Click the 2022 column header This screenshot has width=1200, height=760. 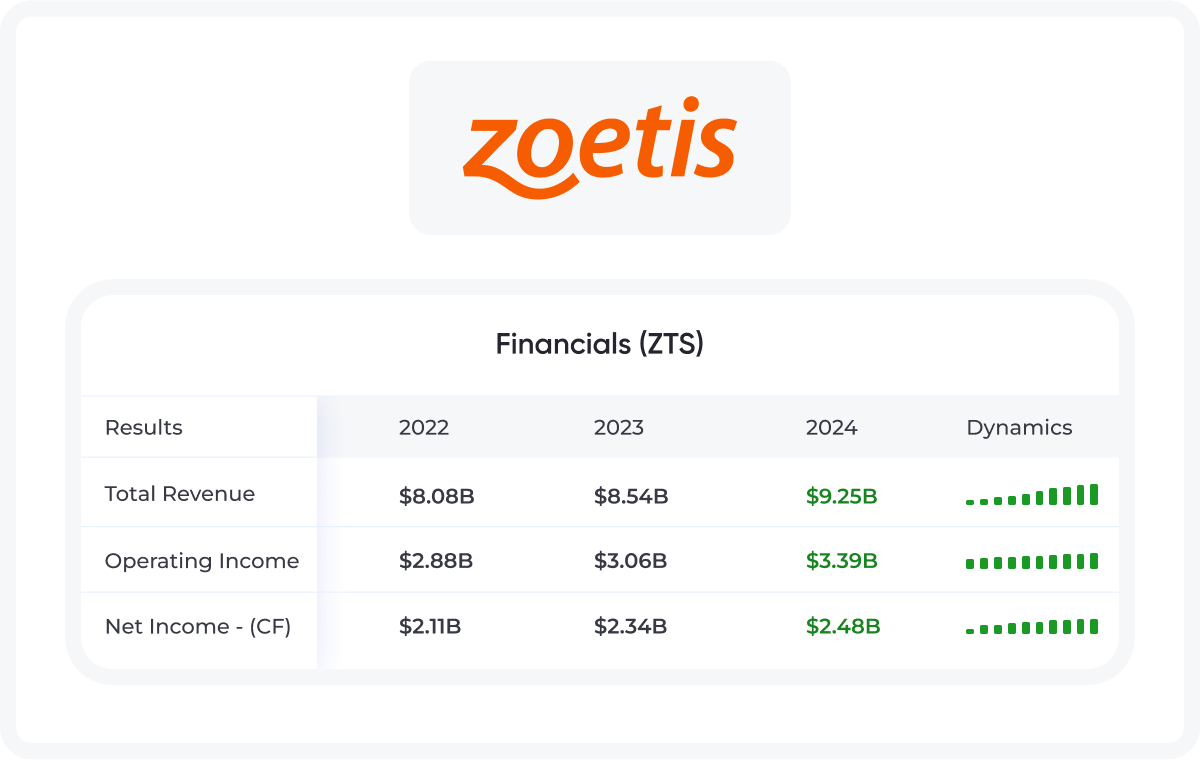coord(424,428)
